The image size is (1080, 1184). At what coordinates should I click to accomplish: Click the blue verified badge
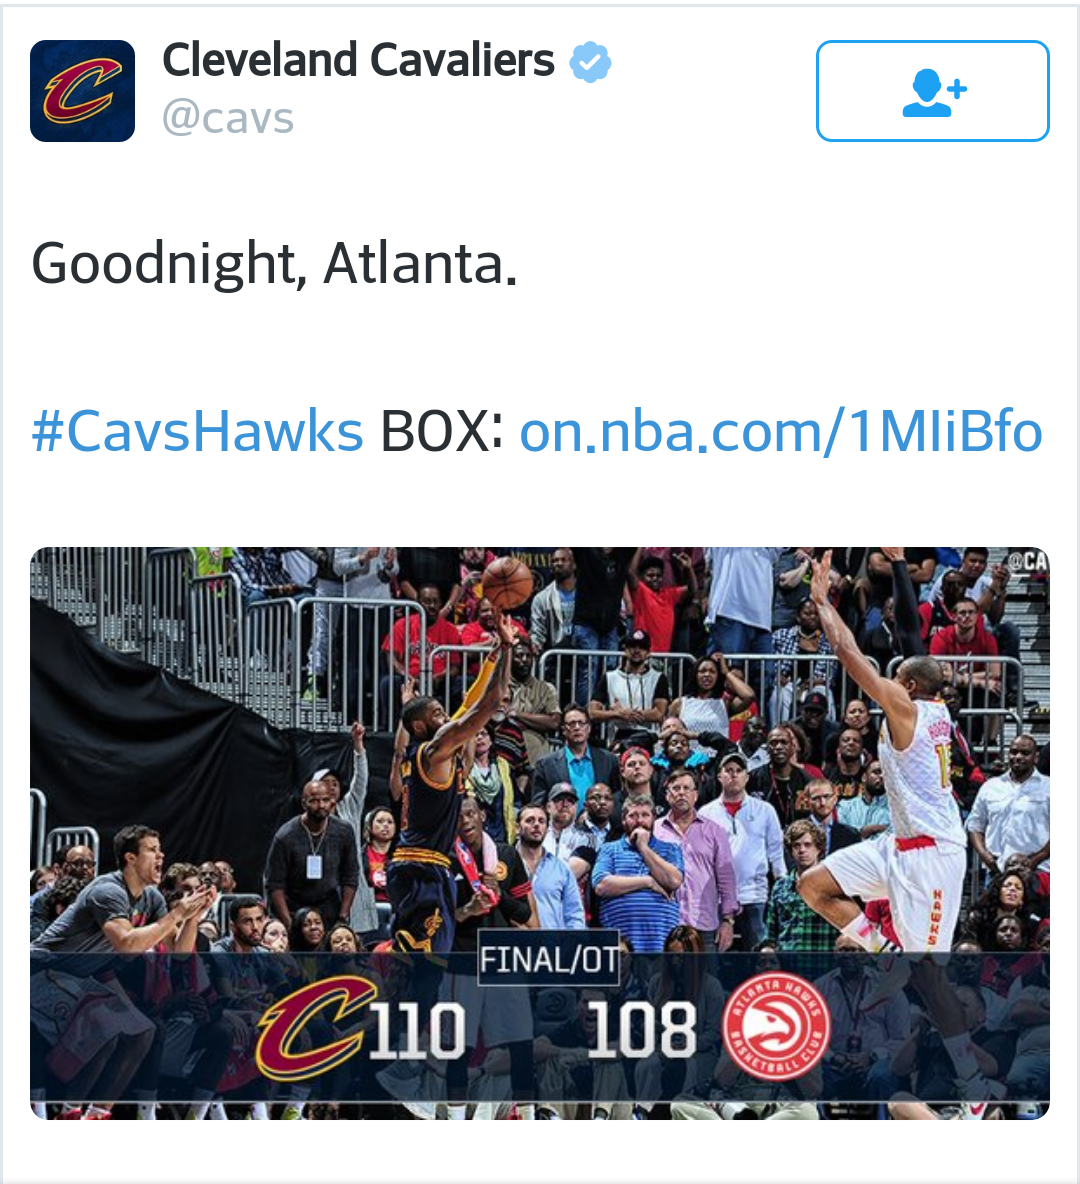pyautogui.click(x=590, y=62)
